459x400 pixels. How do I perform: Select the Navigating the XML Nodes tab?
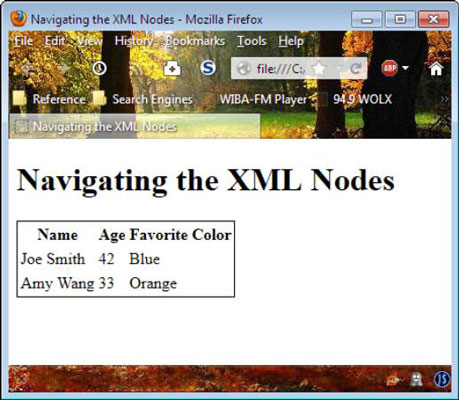(x=135, y=126)
